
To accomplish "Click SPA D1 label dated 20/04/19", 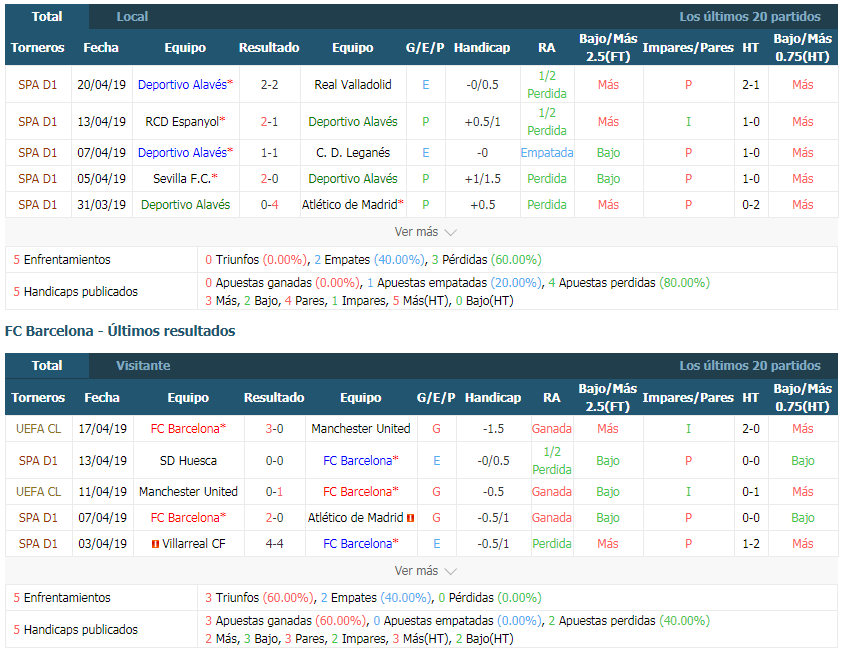I will point(38,84).
